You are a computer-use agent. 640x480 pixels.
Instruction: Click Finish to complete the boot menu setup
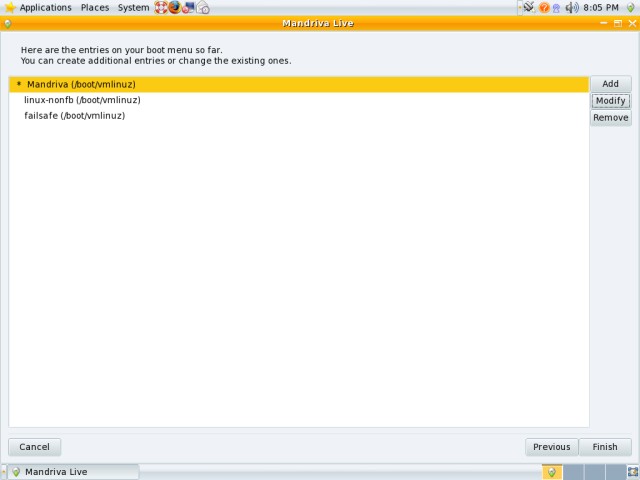(x=605, y=447)
